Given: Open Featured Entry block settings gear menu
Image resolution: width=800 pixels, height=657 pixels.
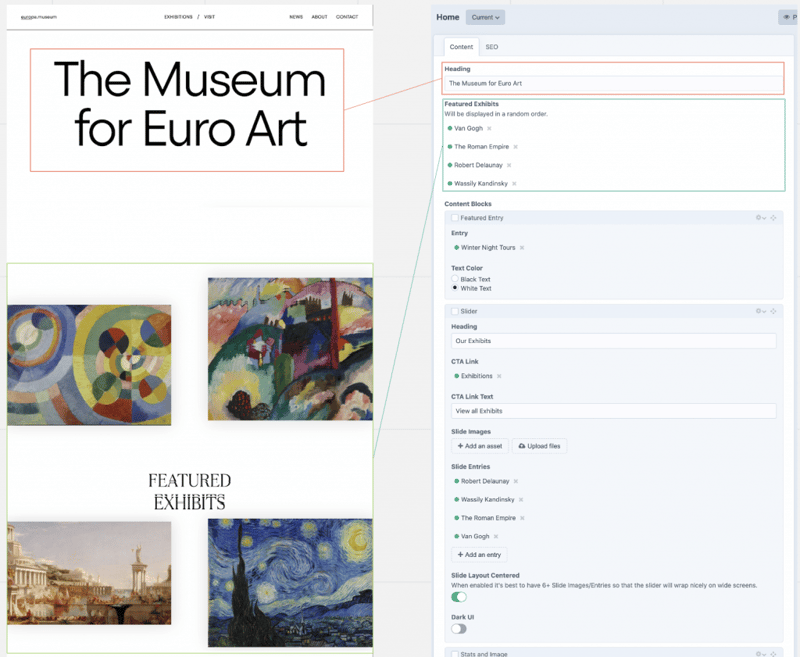Looking at the screenshot, I should (x=760, y=217).
